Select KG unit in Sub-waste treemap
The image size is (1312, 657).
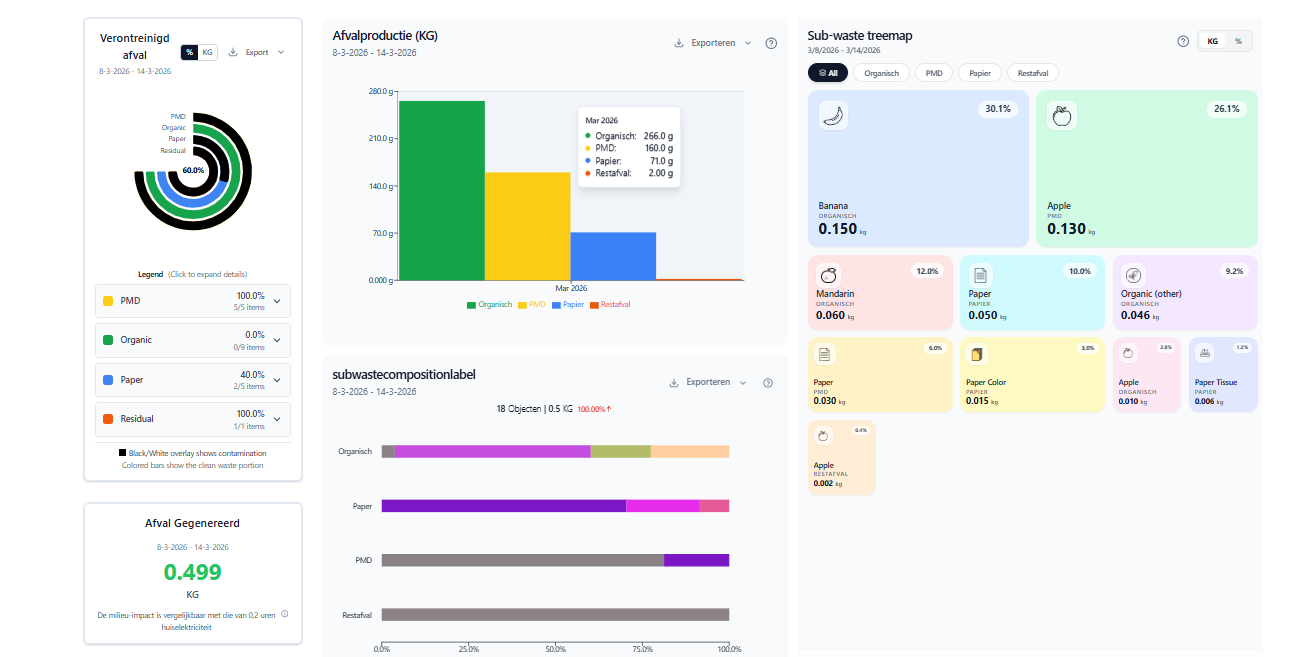pos(1212,41)
